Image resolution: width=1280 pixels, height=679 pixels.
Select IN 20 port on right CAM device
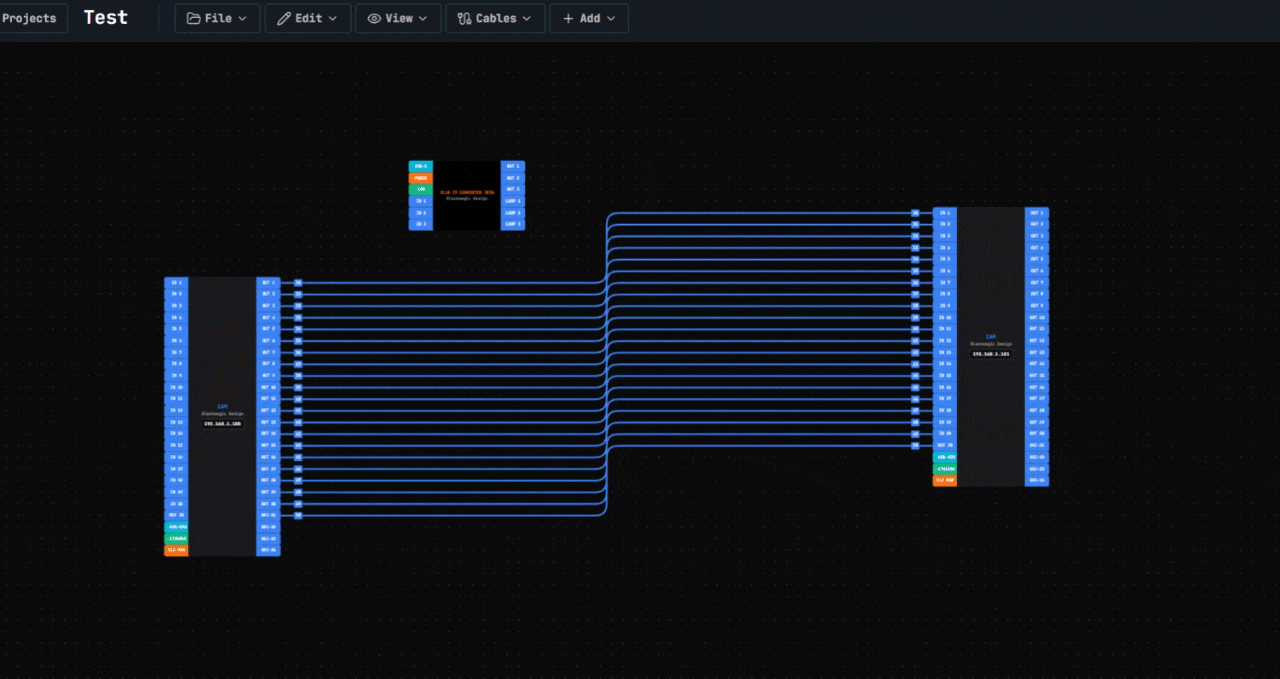(945, 434)
